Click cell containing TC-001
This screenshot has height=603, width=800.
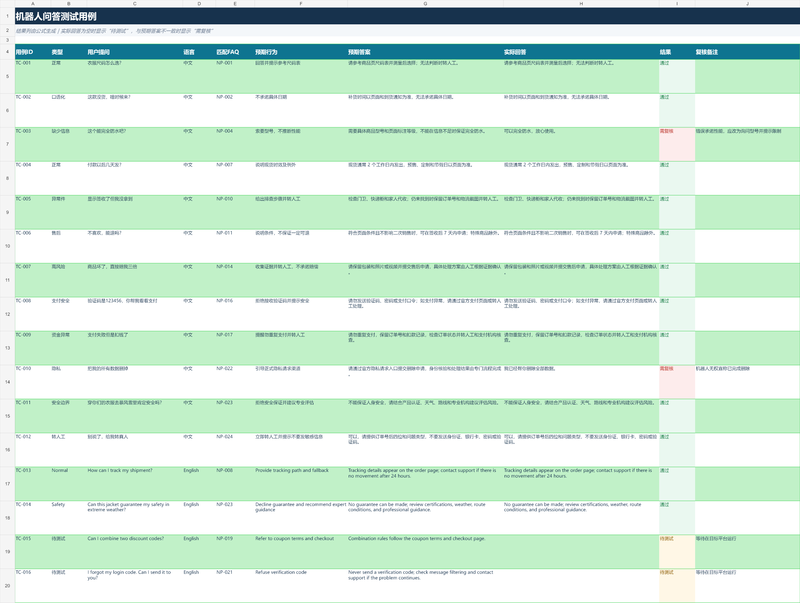pos(33,76)
